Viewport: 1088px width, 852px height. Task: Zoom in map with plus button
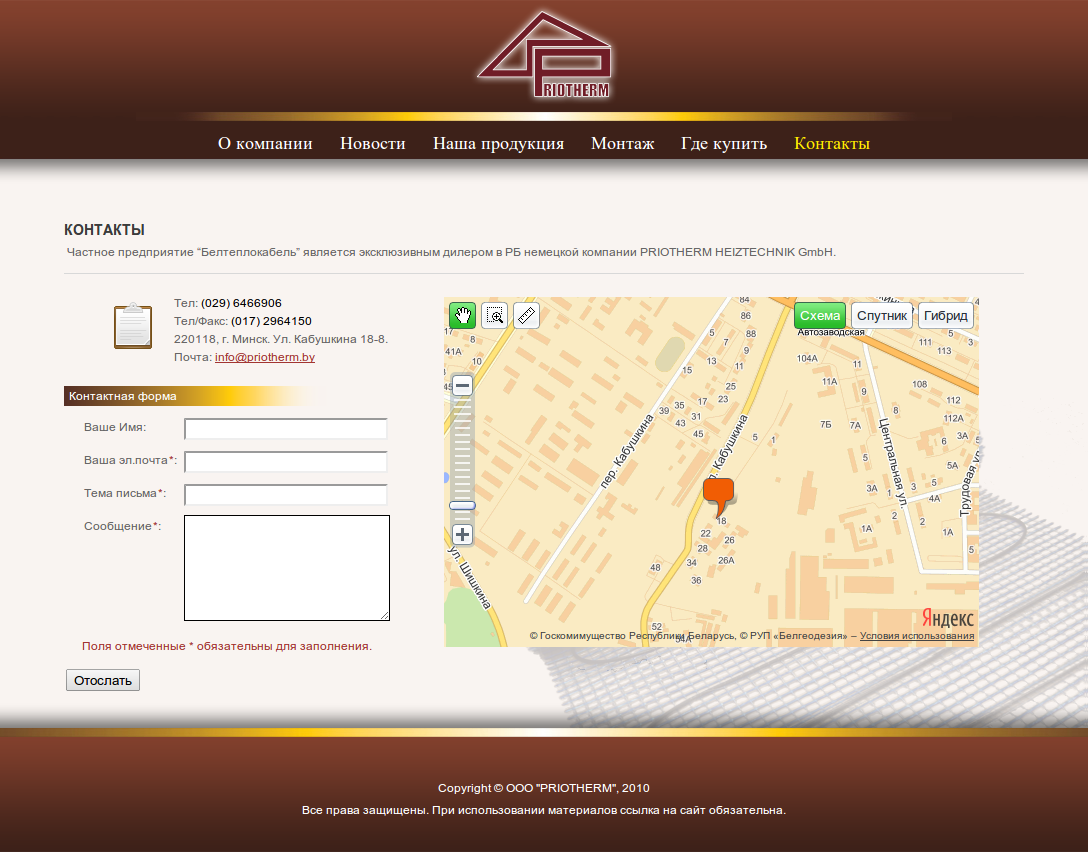click(462, 534)
